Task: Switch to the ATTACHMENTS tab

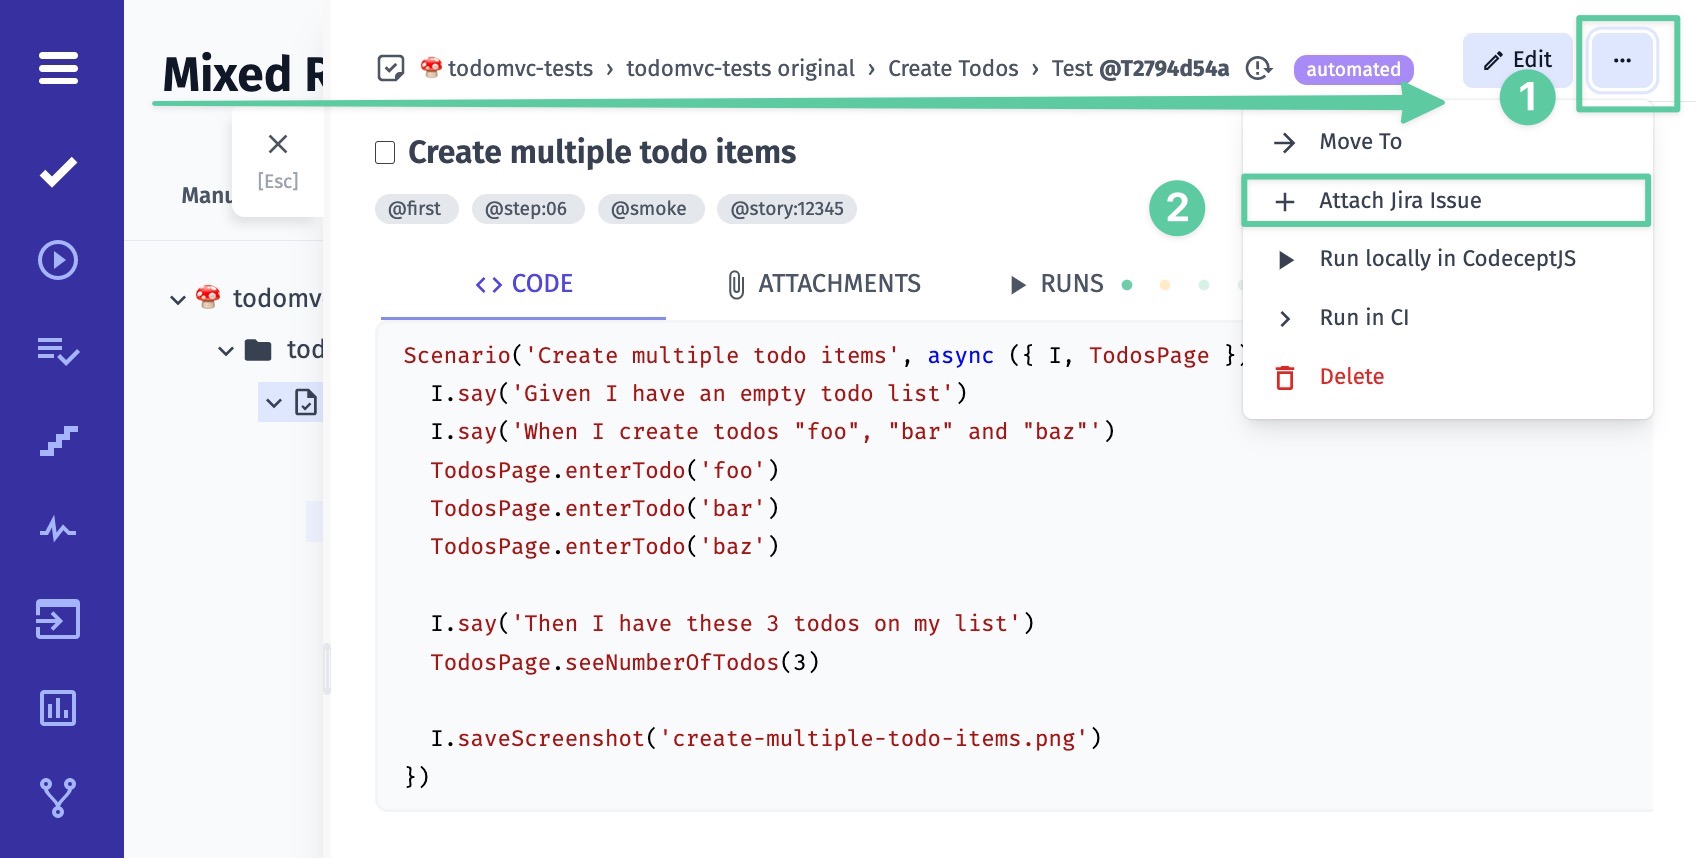Action: (x=824, y=284)
